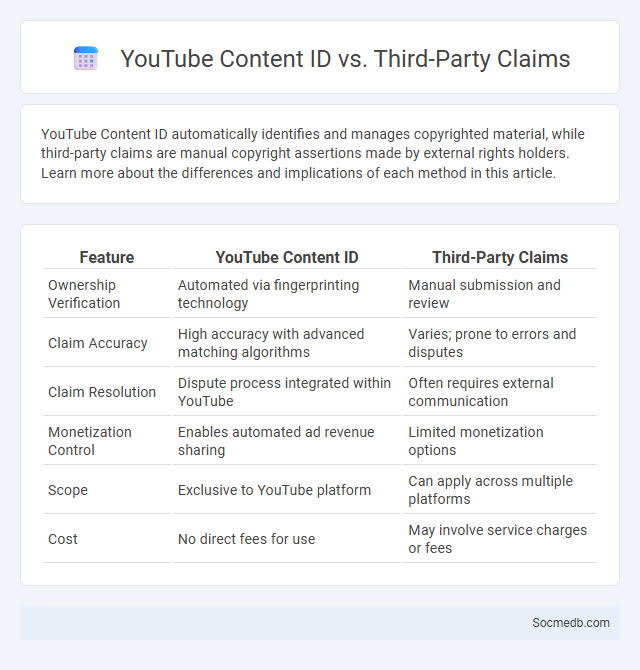Click 'Often requires external communication' cell

point(500,392)
